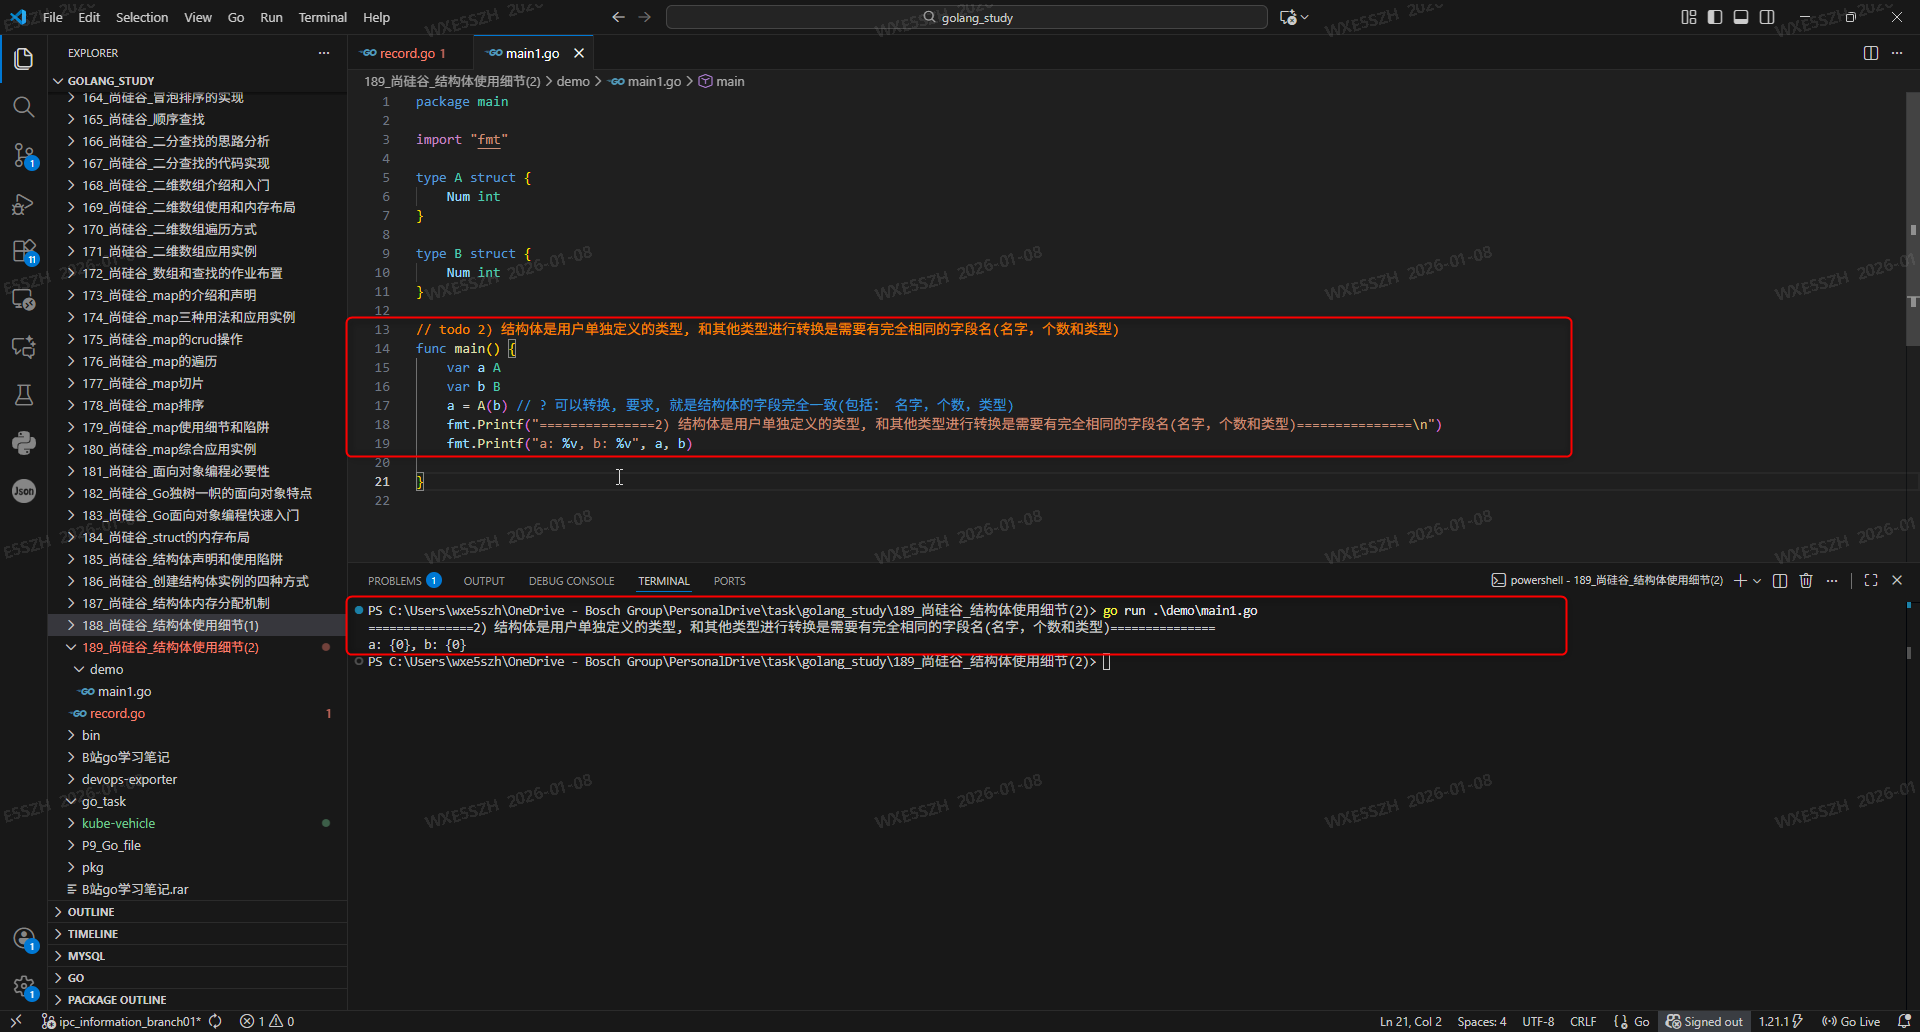Open the Testing flask view
The image size is (1920, 1032).
click(x=24, y=395)
